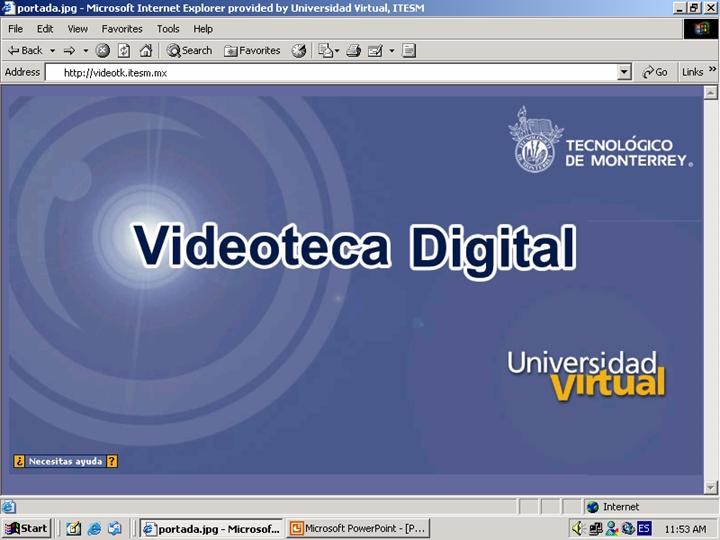The height and width of the screenshot is (540, 720).
Task: Open the Favorites menu
Action: point(122,29)
